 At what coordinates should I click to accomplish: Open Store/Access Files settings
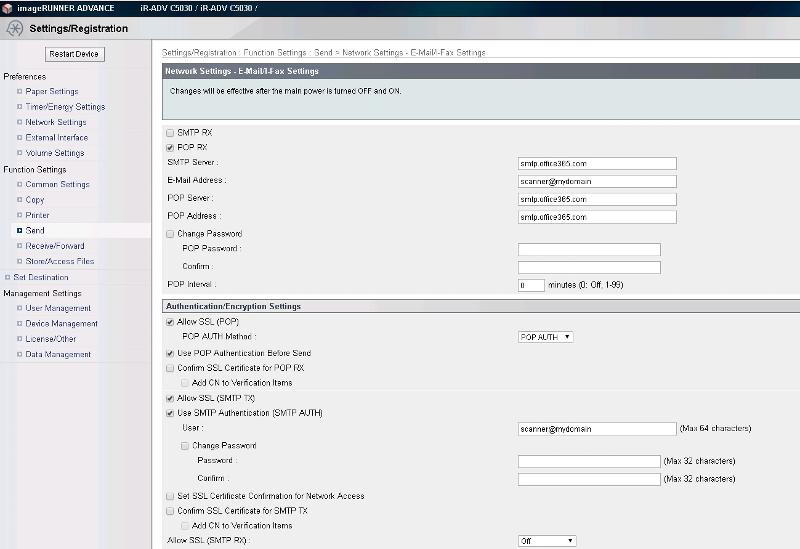60,261
